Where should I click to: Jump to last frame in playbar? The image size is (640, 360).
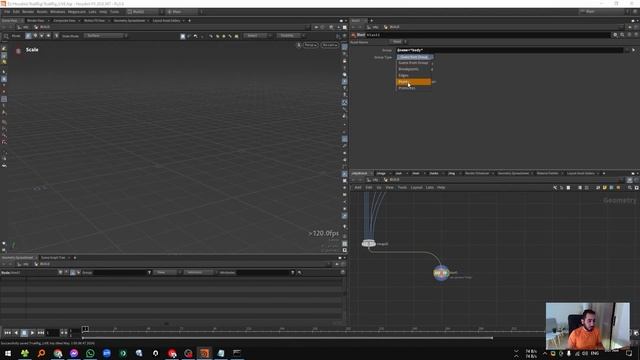41,333
